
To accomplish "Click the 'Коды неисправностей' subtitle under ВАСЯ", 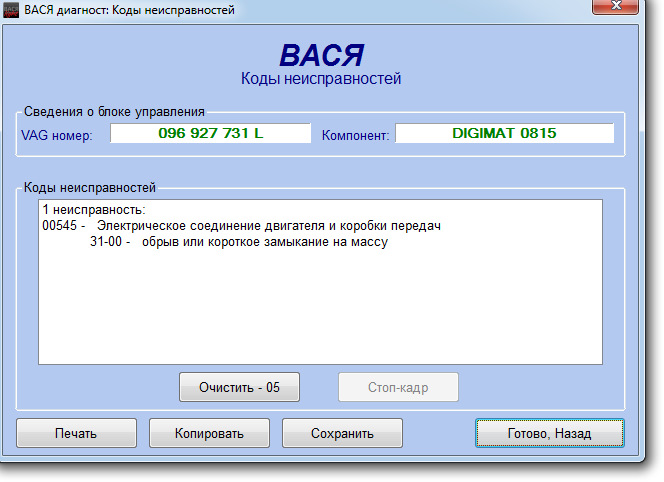I will (321, 79).
